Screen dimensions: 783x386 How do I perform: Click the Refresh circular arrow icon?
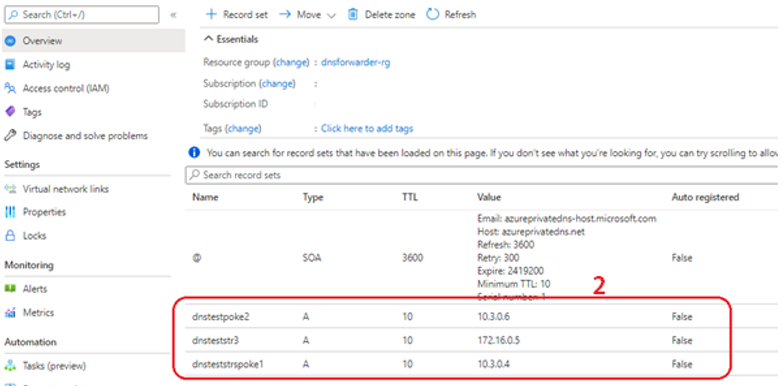[432, 14]
